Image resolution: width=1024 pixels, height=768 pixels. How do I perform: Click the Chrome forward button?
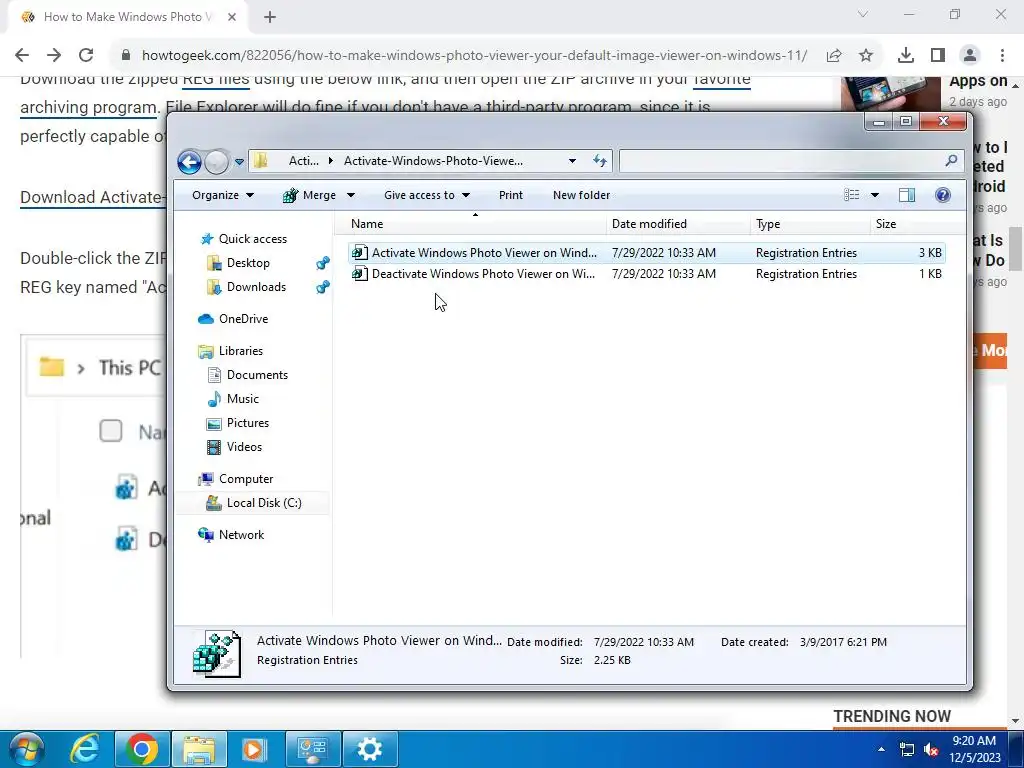click(x=54, y=56)
